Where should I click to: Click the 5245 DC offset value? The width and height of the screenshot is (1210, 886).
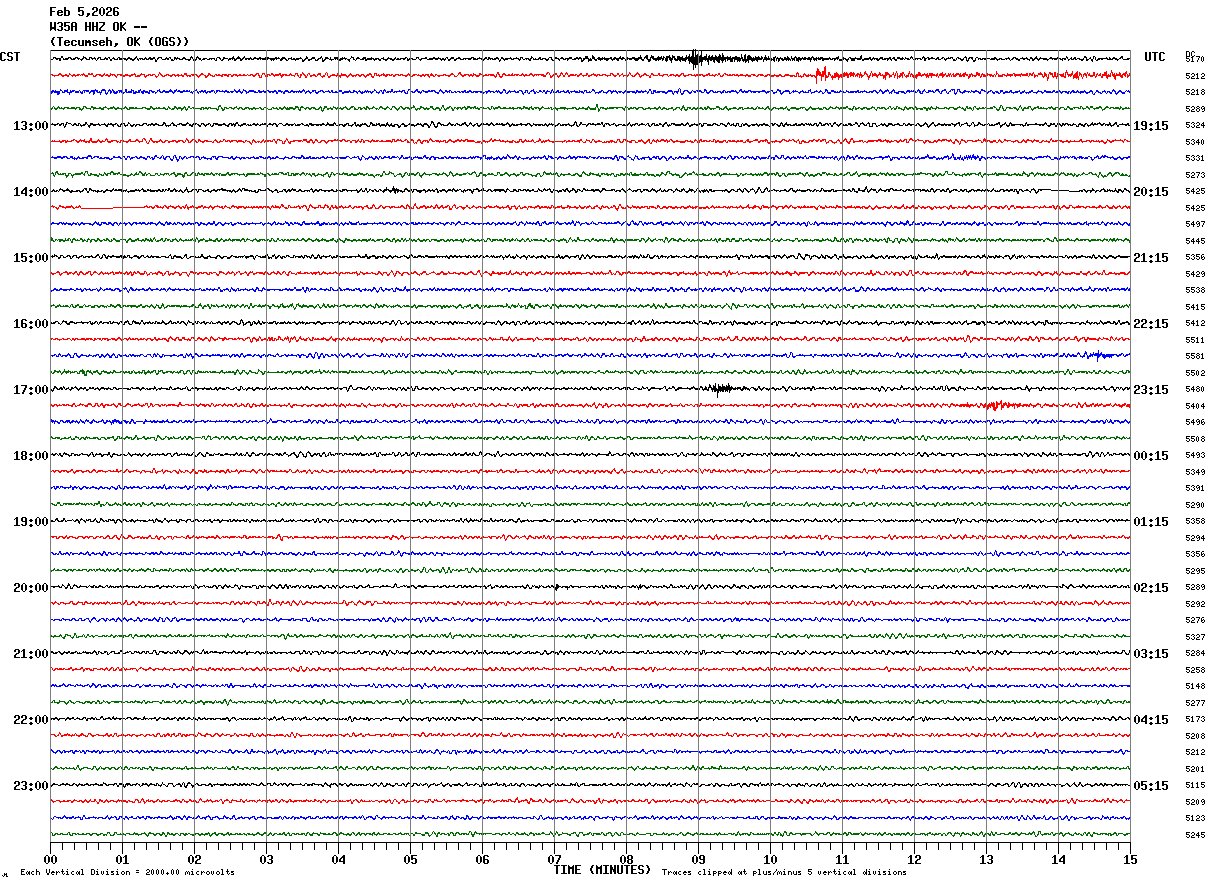1195,835
